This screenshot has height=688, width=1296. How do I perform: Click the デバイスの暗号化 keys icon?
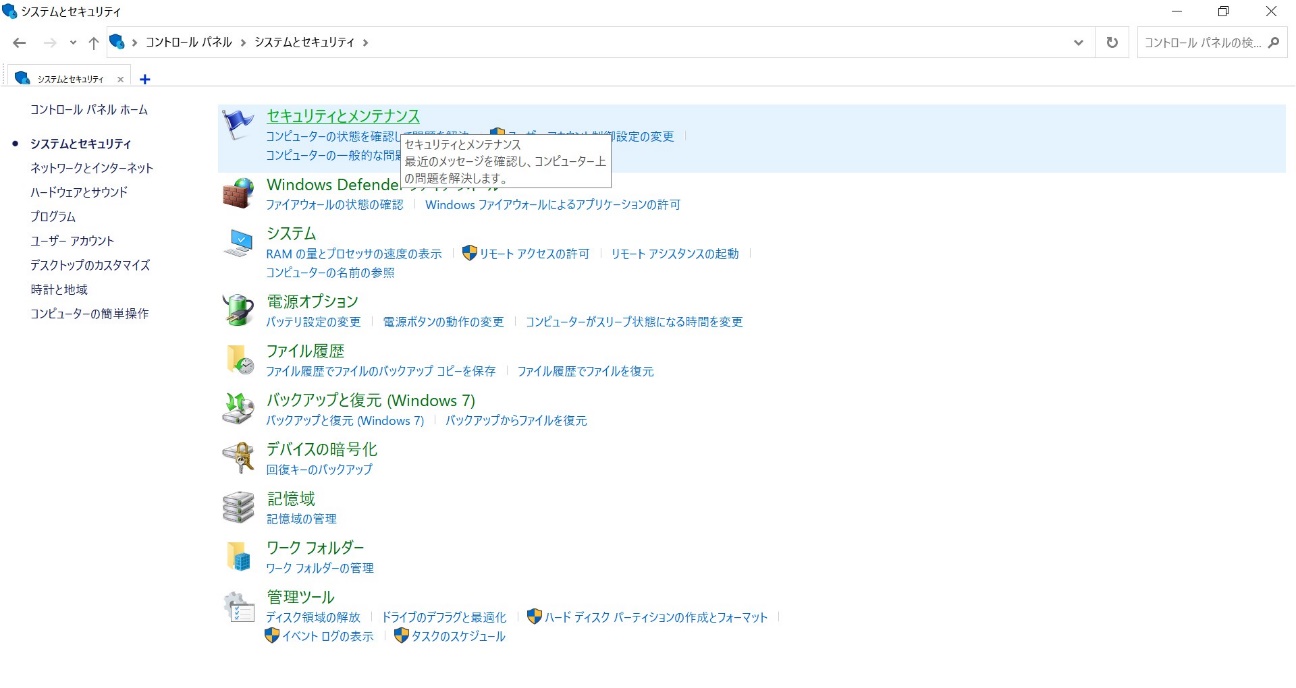pos(237,457)
